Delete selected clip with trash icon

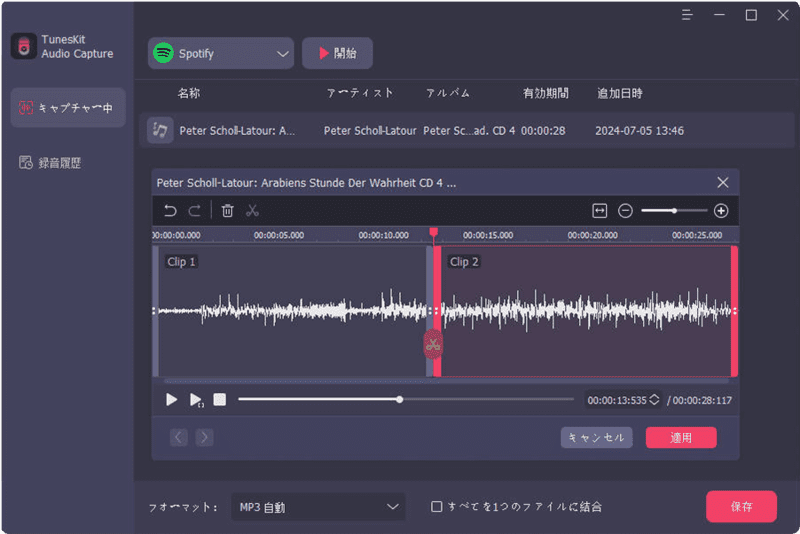tap(228, 211)
